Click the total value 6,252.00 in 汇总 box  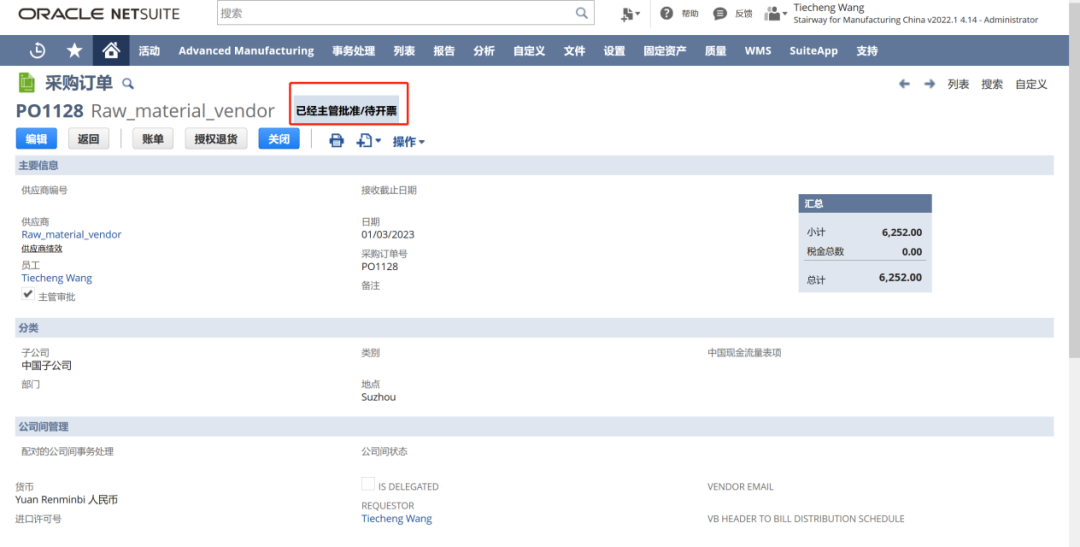click(900, 277)
